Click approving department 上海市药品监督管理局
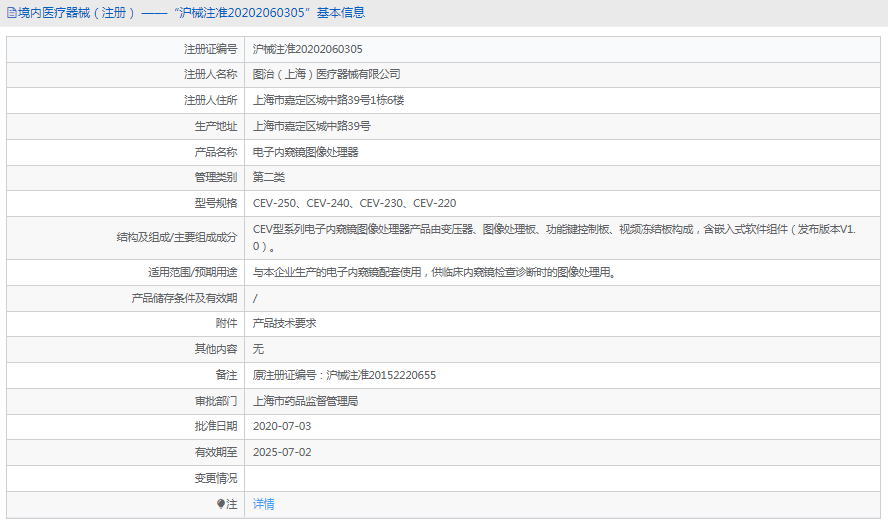Viewport: 888px width, 520px height. tap(305, 401)
